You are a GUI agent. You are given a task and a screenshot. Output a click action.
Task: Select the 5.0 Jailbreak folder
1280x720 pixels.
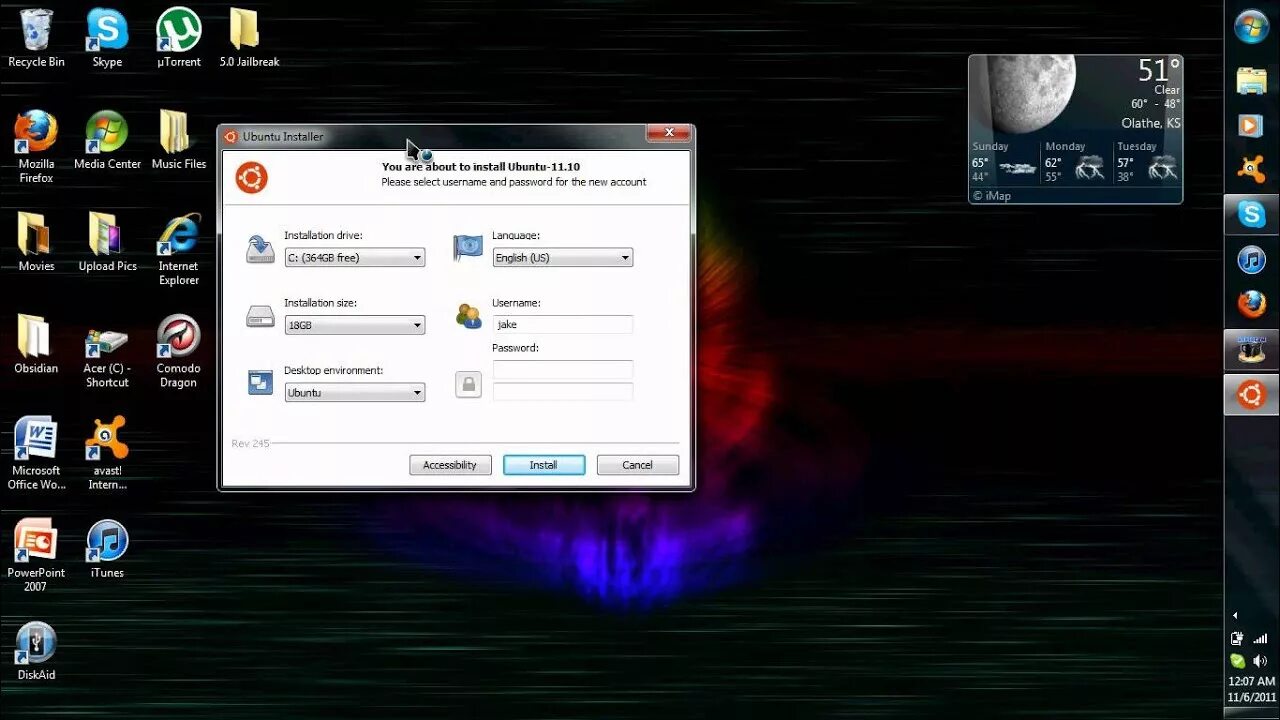coord(249,38)
